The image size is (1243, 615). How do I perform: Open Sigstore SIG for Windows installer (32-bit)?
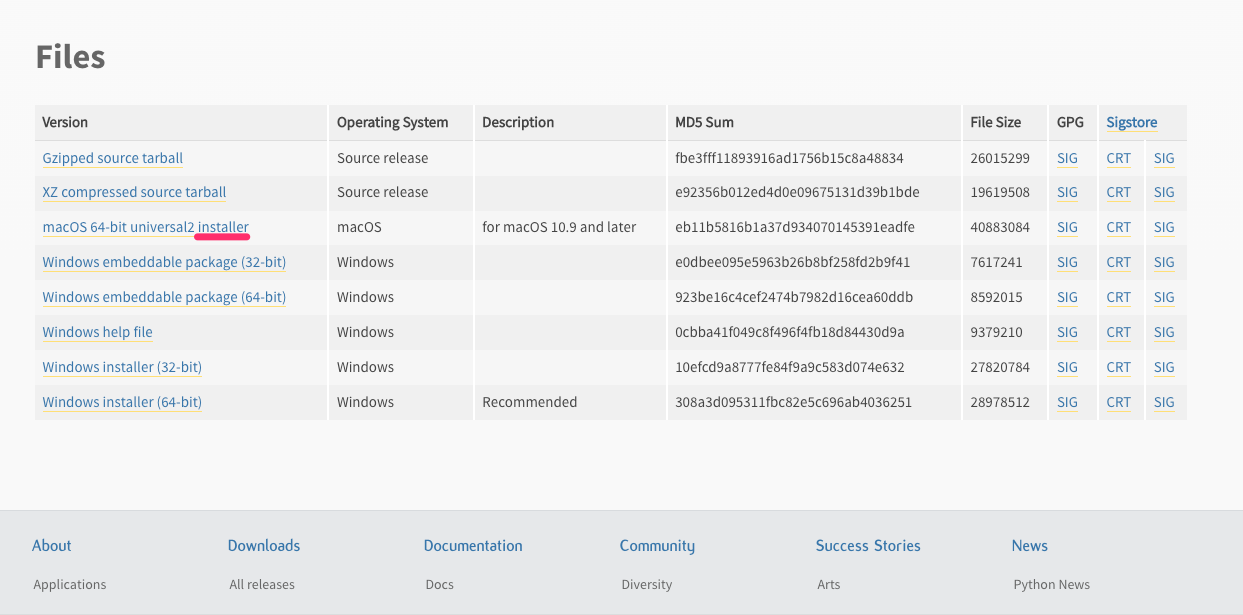pyautogui.click(x=1164, y=367)
